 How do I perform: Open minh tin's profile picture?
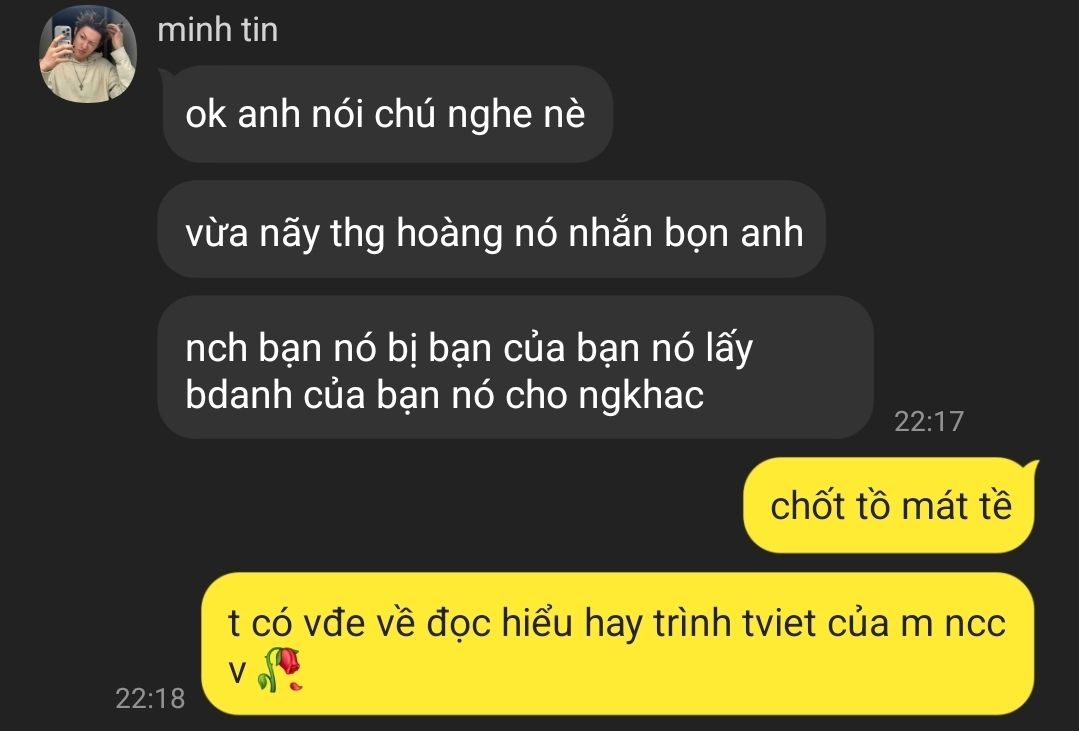coord(87,54)
